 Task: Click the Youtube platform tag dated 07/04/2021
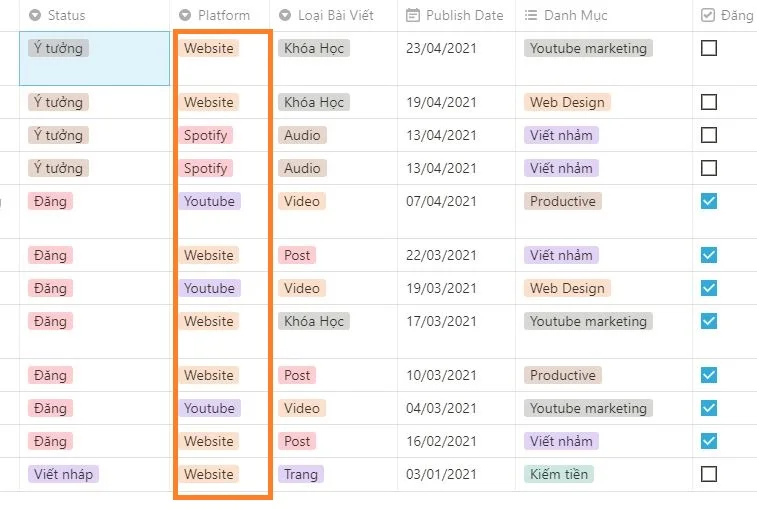coord(209,201)
